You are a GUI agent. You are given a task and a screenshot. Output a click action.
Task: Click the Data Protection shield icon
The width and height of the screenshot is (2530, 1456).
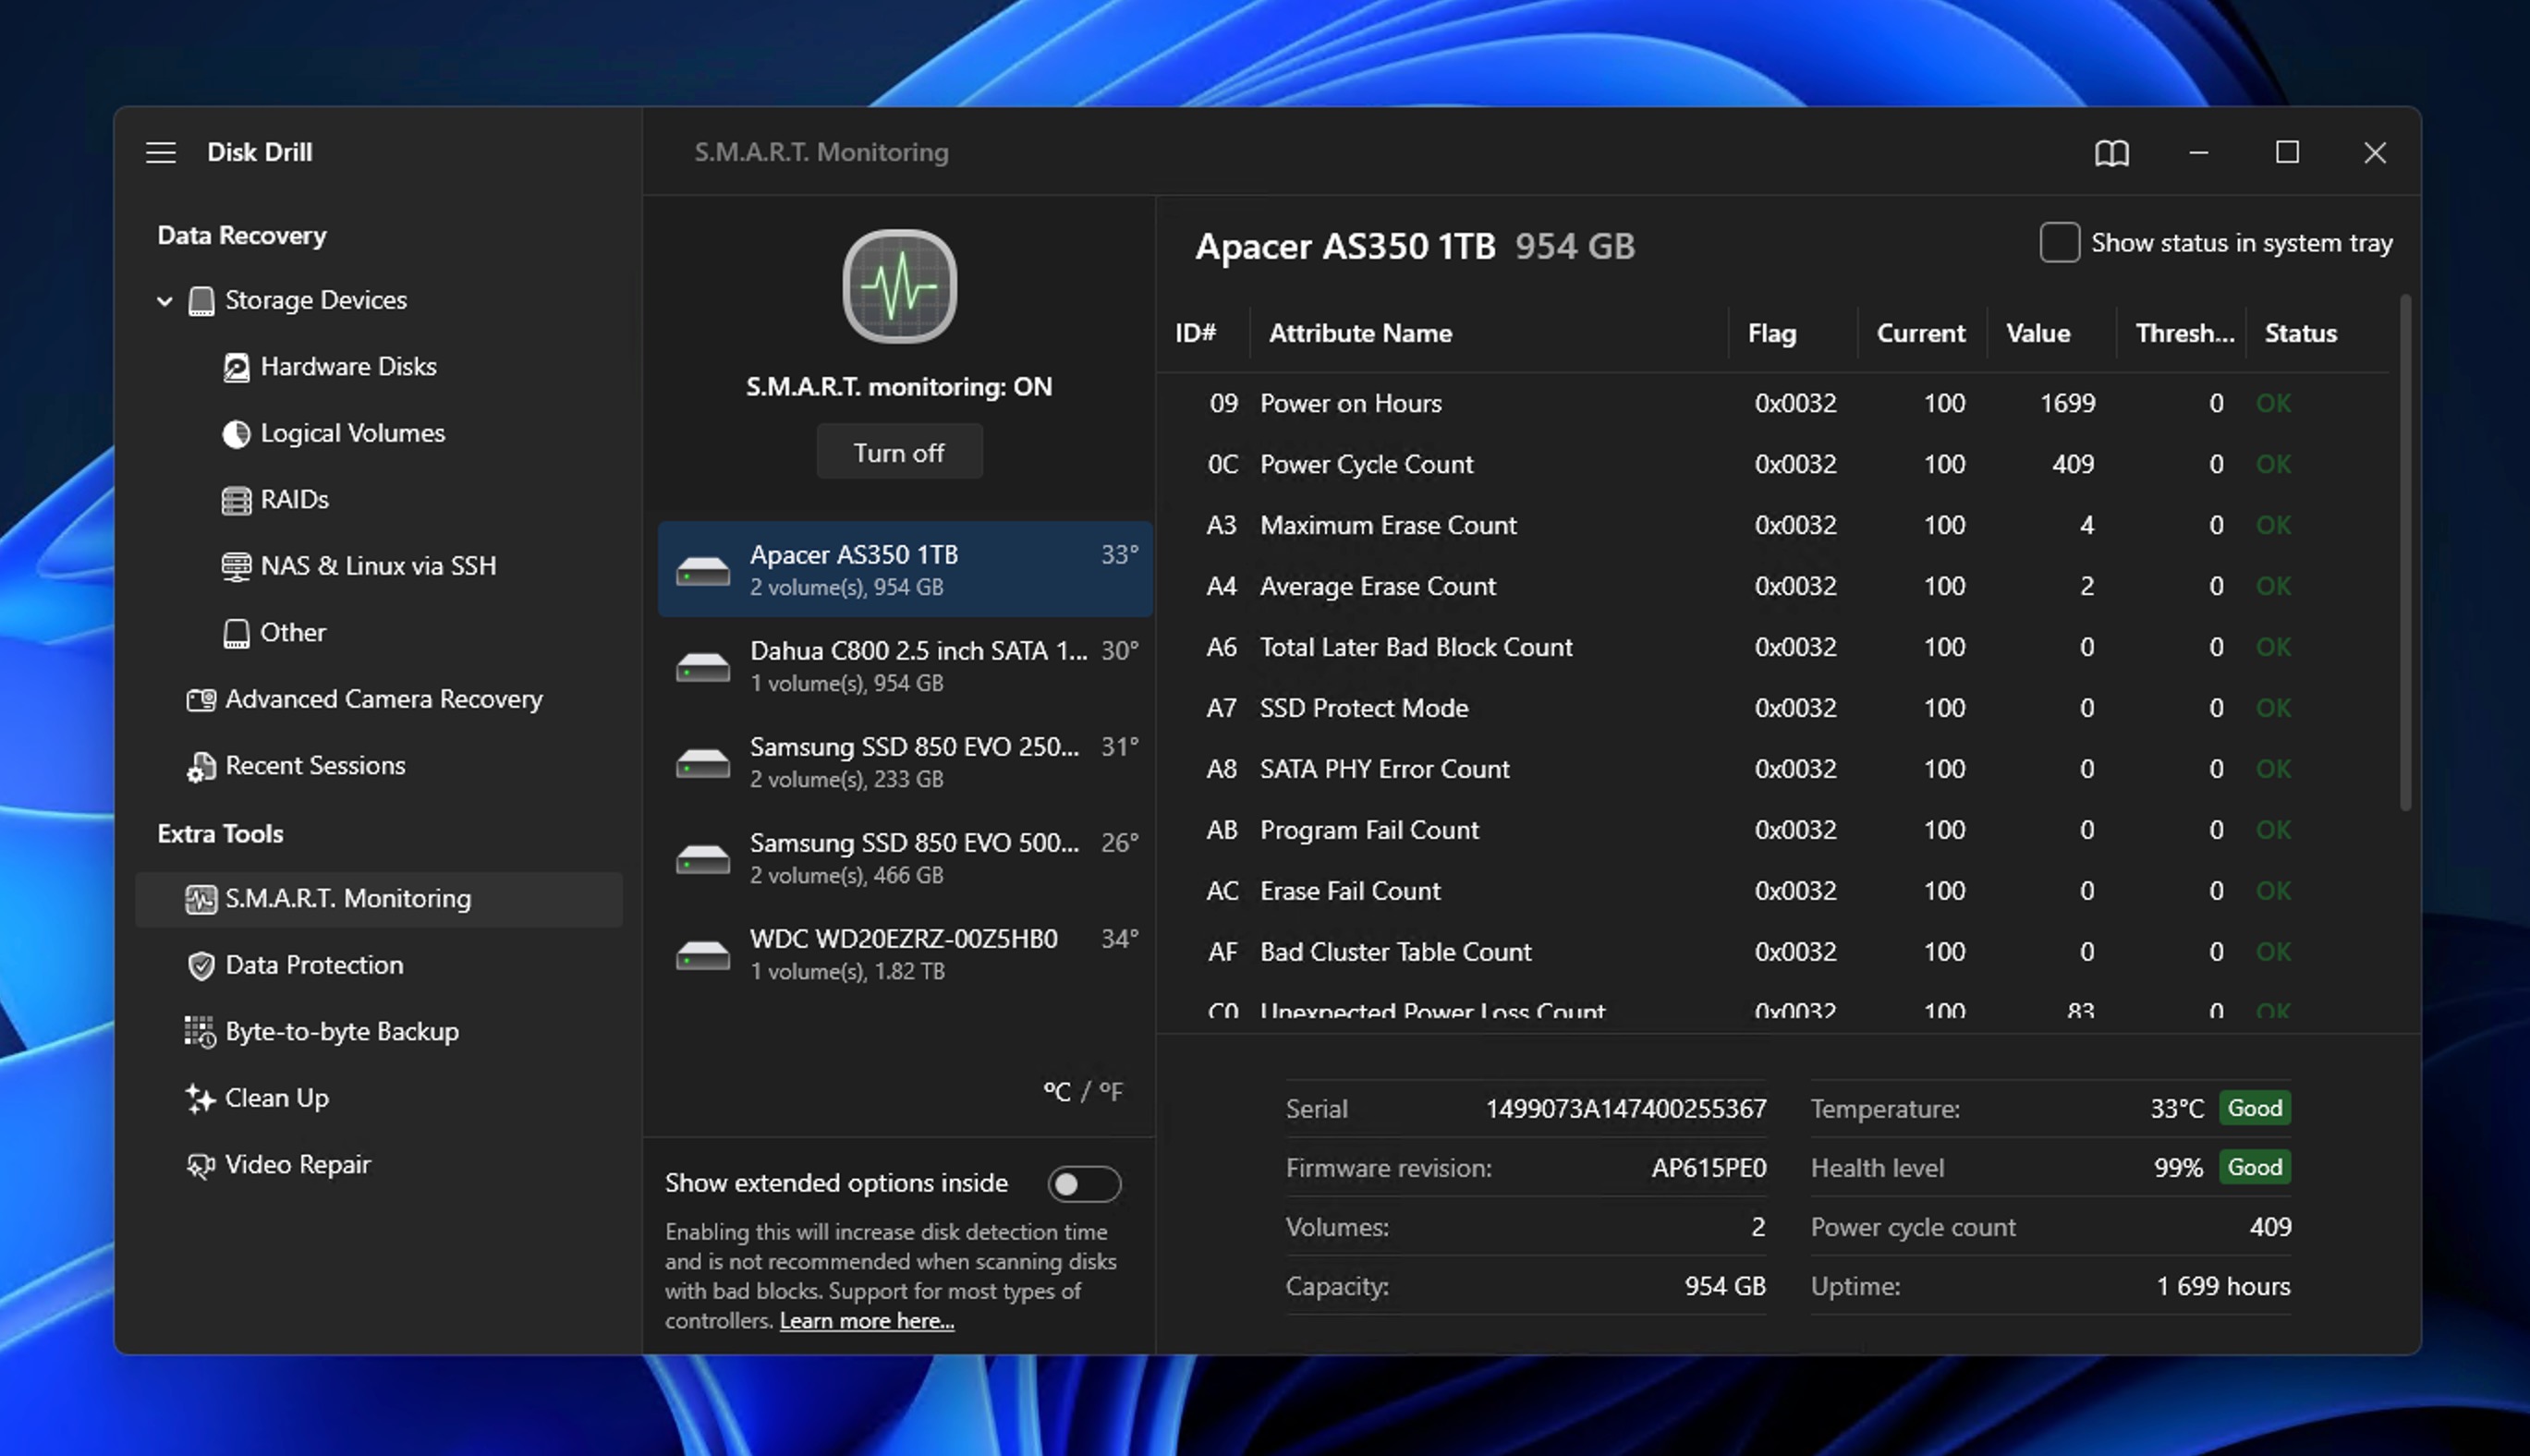[x=201, y=966]
